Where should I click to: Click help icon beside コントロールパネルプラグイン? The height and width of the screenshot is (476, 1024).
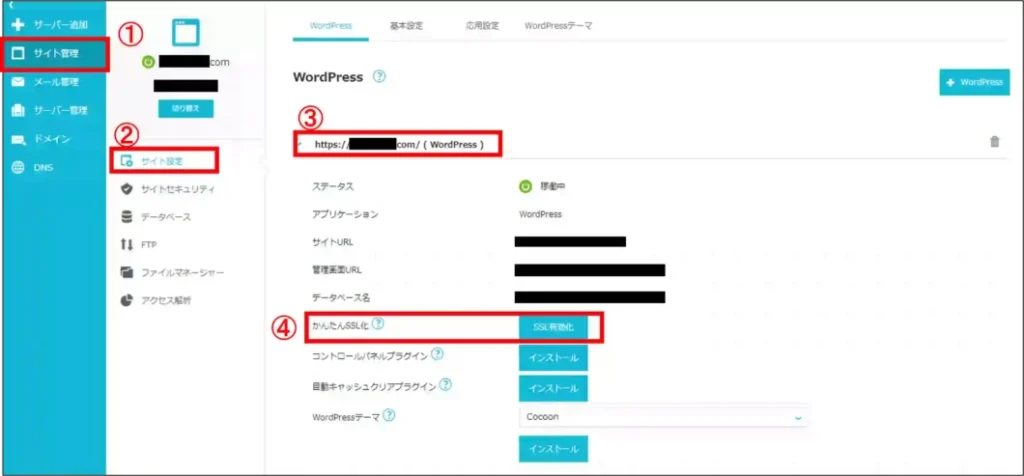(x=438, y=355)
